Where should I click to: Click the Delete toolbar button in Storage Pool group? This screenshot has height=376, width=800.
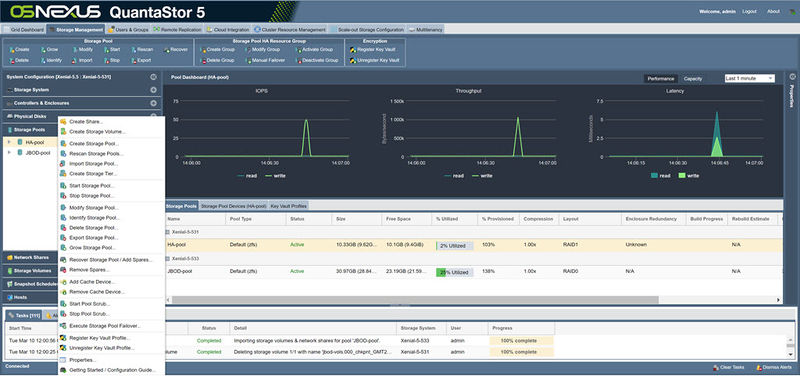(x=19, y=60)
